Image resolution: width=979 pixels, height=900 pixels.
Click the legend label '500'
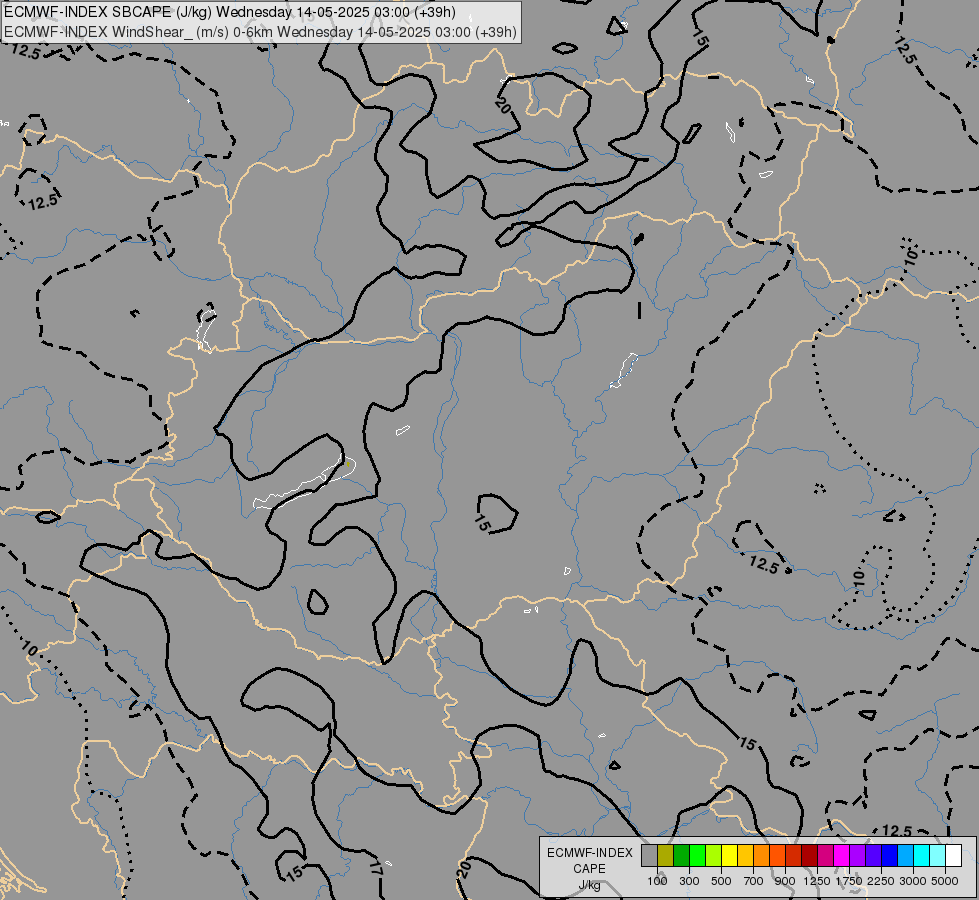click(x=721, y=881)
